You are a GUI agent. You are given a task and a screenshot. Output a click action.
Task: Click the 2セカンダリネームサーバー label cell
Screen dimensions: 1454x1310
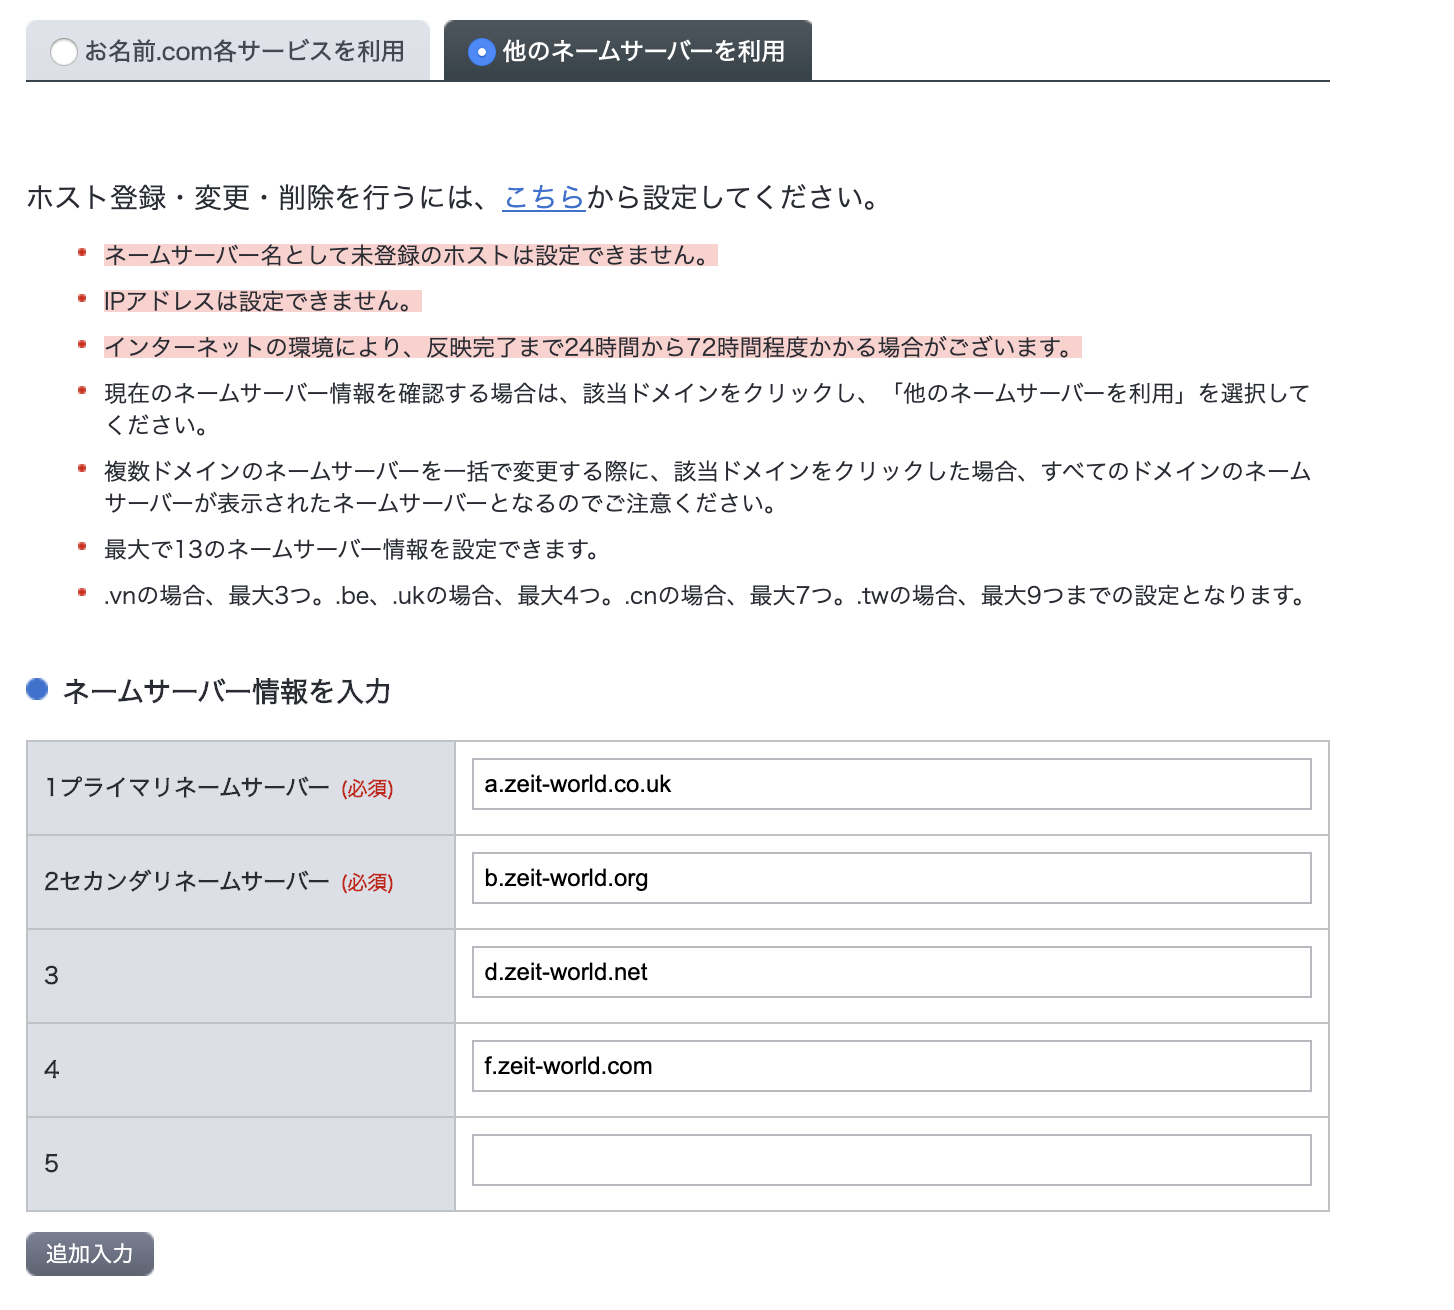click(241, 882)
